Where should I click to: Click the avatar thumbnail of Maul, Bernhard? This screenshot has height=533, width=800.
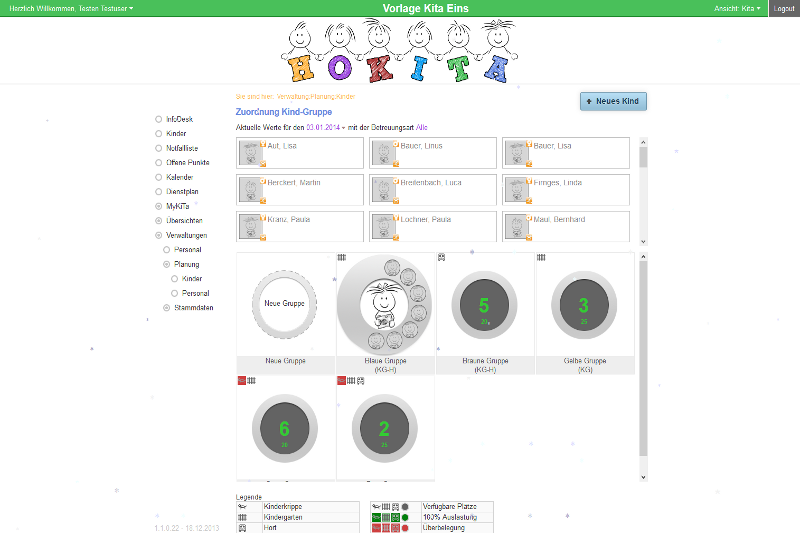[516, 227]
